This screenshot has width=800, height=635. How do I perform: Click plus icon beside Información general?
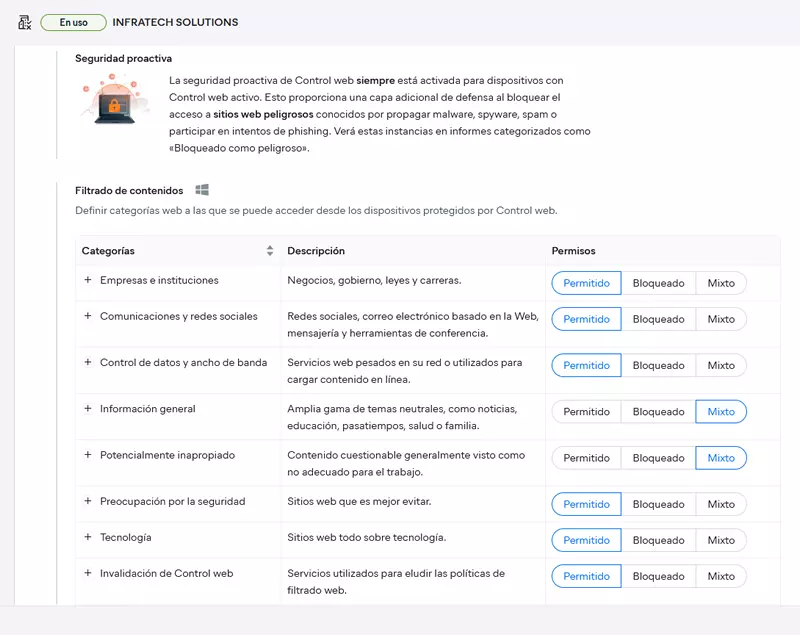88,409
